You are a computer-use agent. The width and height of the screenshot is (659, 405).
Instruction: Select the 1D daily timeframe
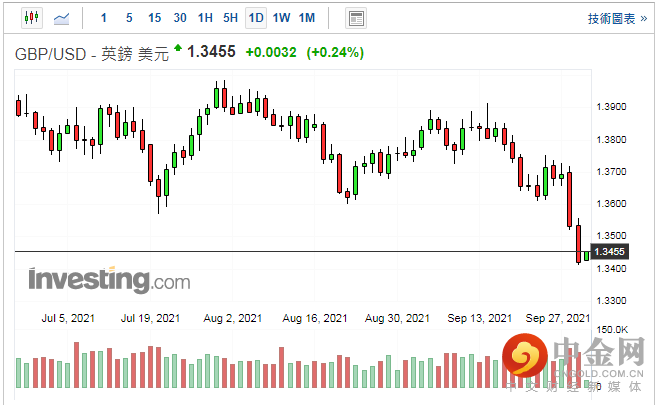click(256, 18)
